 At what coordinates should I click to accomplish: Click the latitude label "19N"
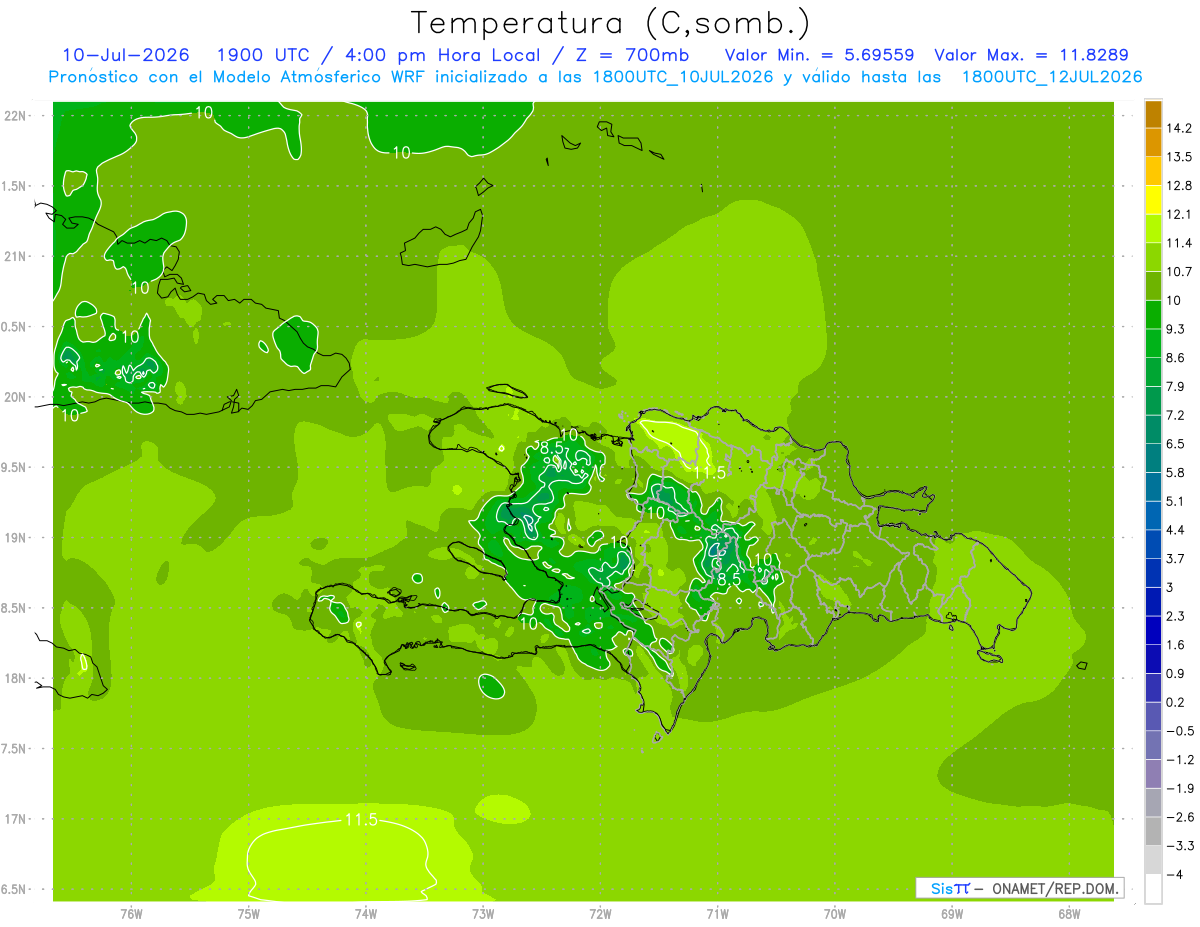click(17, 537)
